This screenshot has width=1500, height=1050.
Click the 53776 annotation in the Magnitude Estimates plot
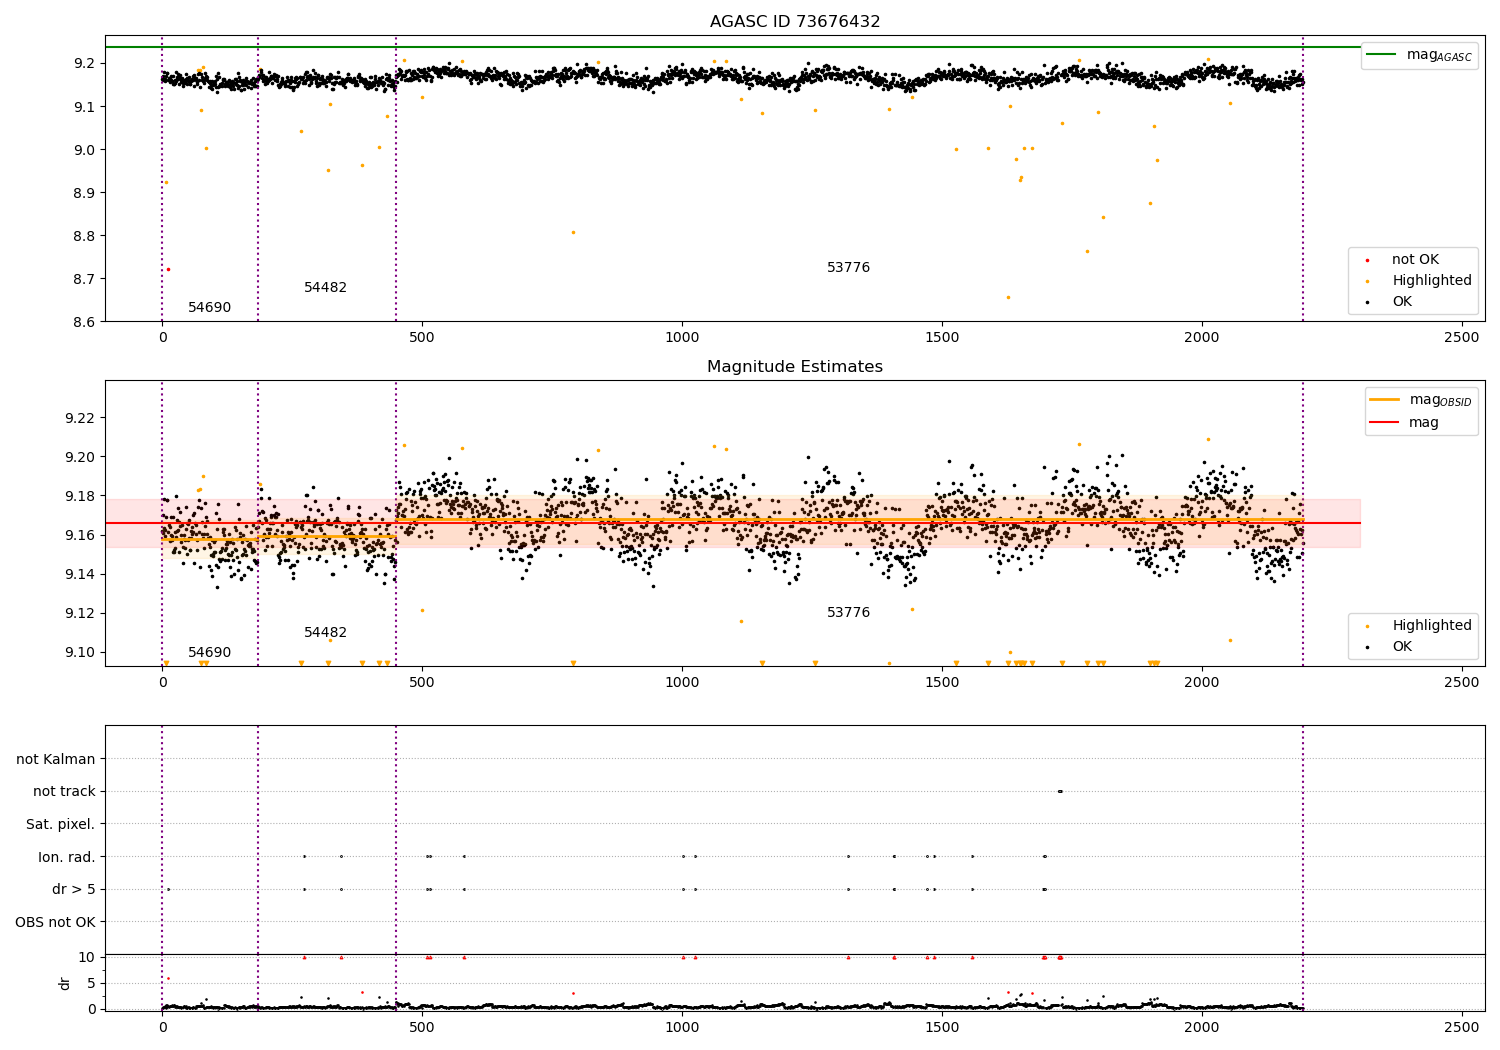pyautogui.click(x=848, y=613)
